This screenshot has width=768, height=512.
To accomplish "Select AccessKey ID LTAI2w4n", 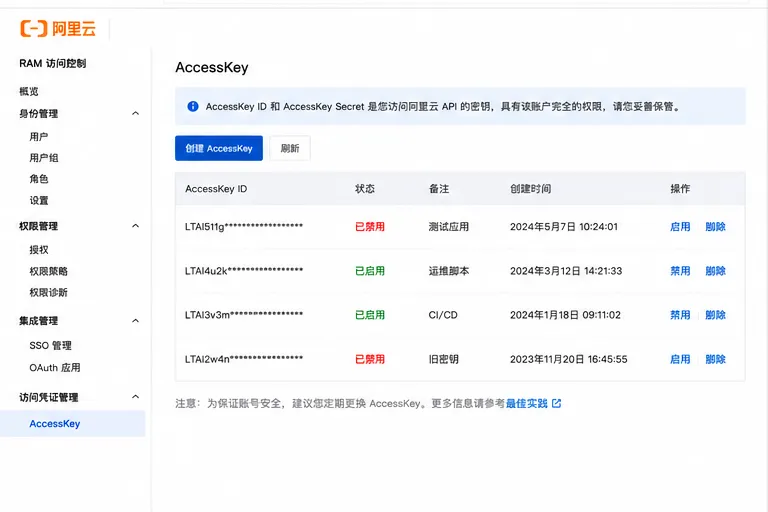I will click(244, 359).
